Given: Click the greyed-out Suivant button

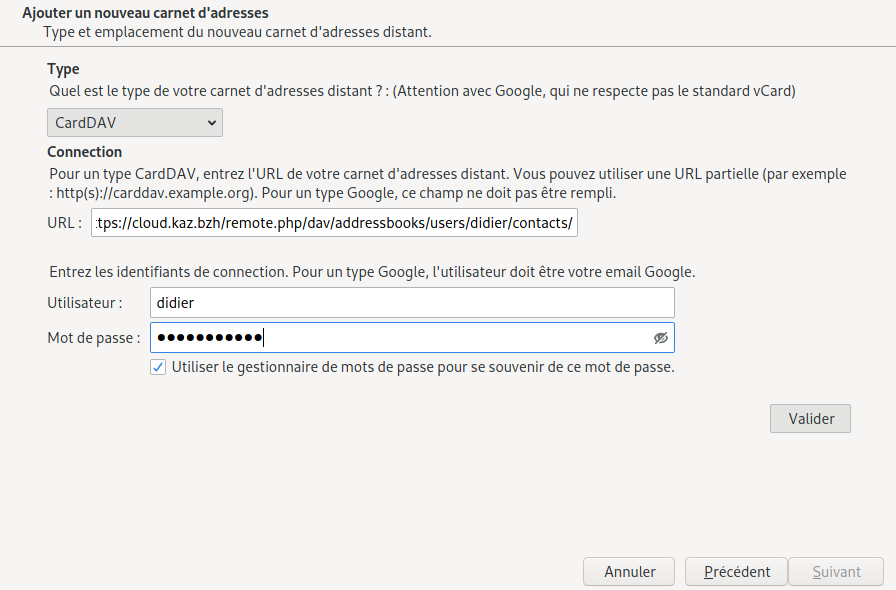Looking at the screenshot, I should 836,572.
